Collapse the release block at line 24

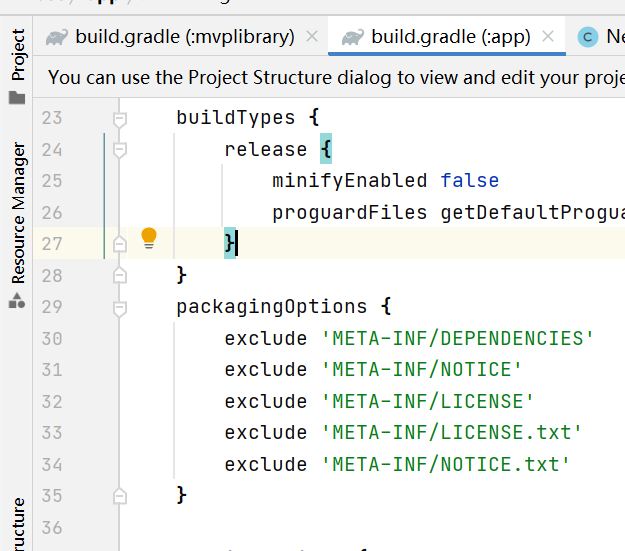coord(120,151)
